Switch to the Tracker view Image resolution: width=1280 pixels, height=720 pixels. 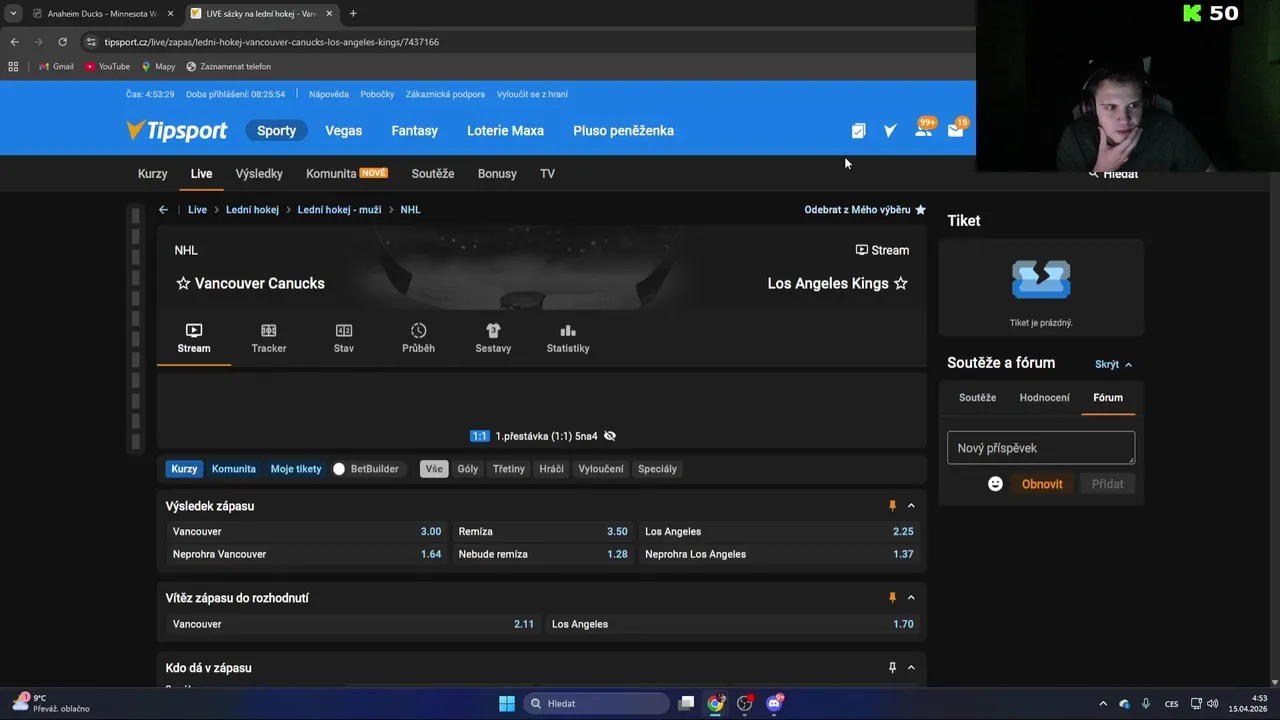pyautogui.click(x=269, y=338)
